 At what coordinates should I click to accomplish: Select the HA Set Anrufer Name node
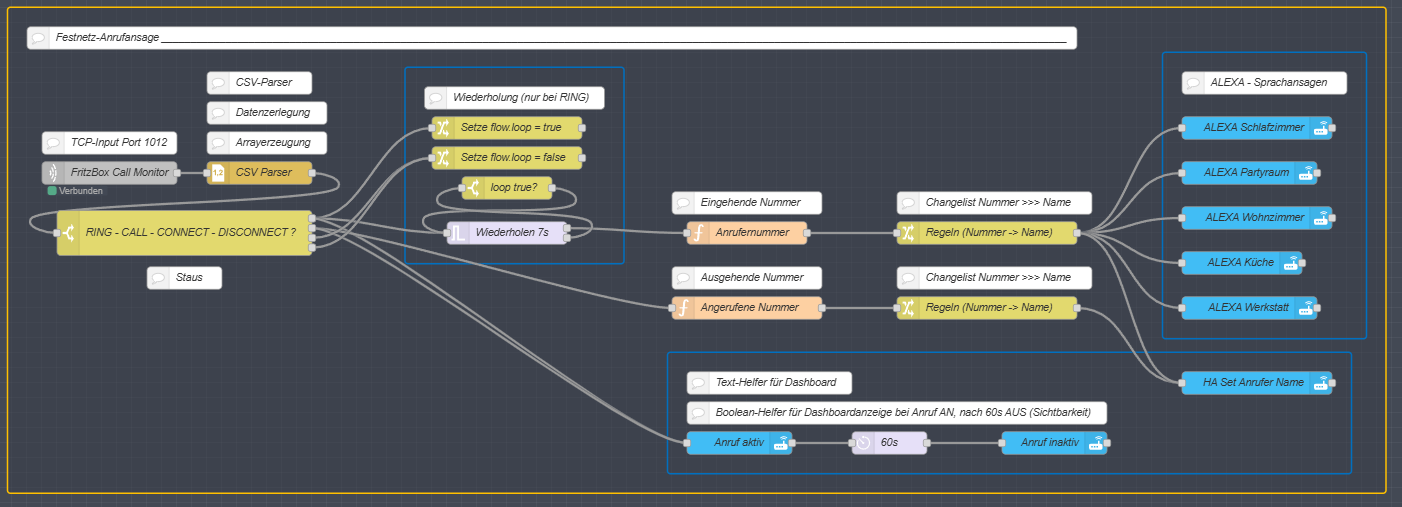point(1252,383)
